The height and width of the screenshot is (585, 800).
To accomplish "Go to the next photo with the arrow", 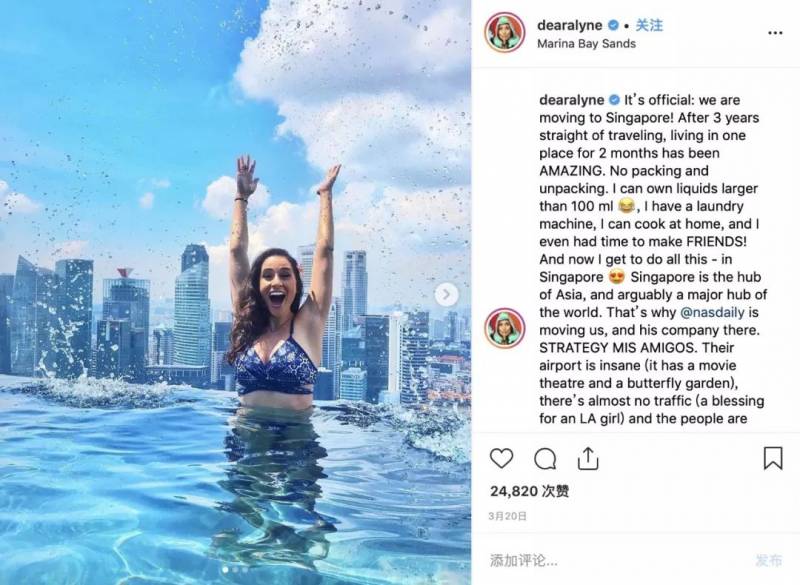I will (x=446, y=294).
